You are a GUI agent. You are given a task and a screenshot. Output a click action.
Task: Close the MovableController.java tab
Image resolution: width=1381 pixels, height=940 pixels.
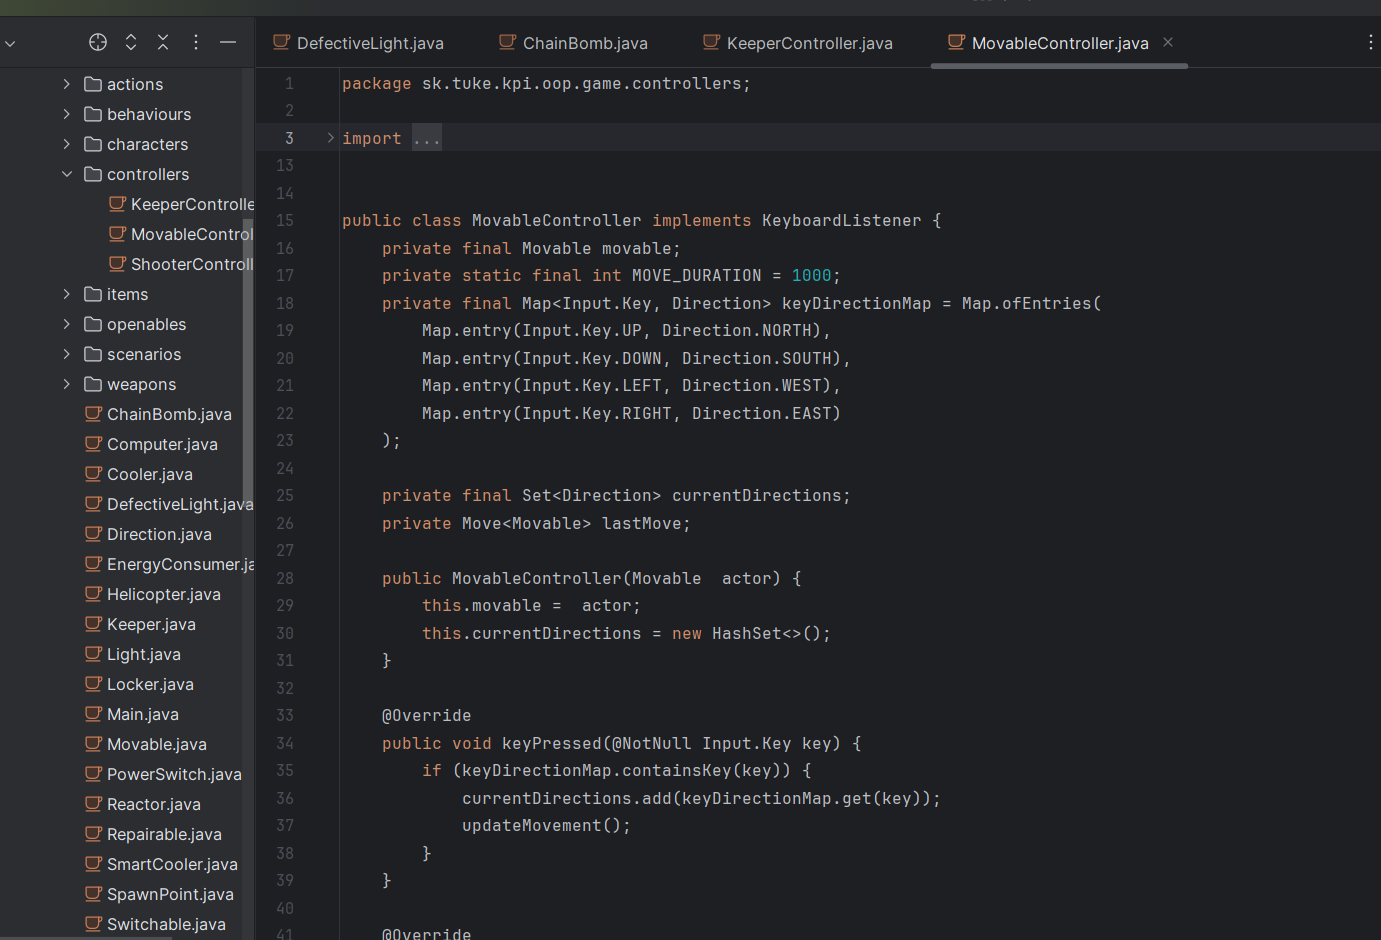click(x=1168, y=42)
